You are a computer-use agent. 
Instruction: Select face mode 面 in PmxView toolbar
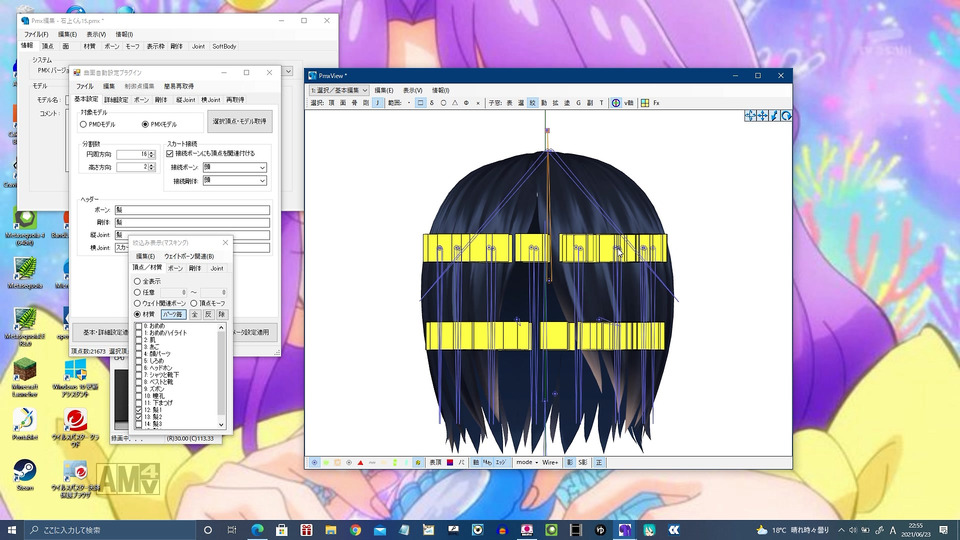343,103
